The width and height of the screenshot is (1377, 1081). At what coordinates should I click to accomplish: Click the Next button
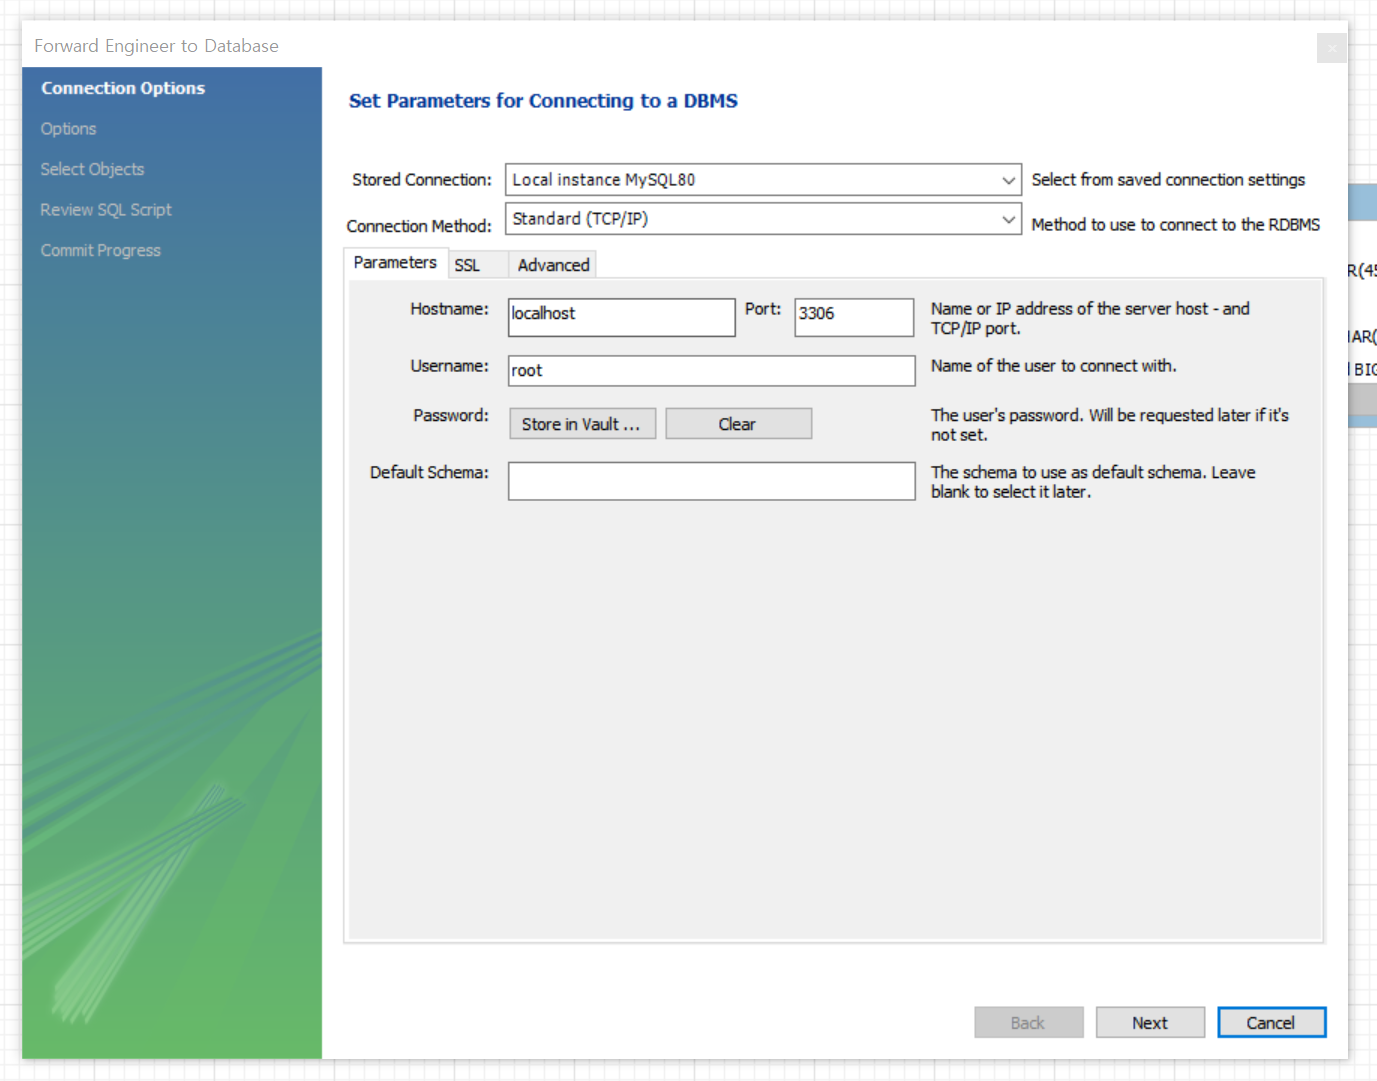[1150, 1022]
